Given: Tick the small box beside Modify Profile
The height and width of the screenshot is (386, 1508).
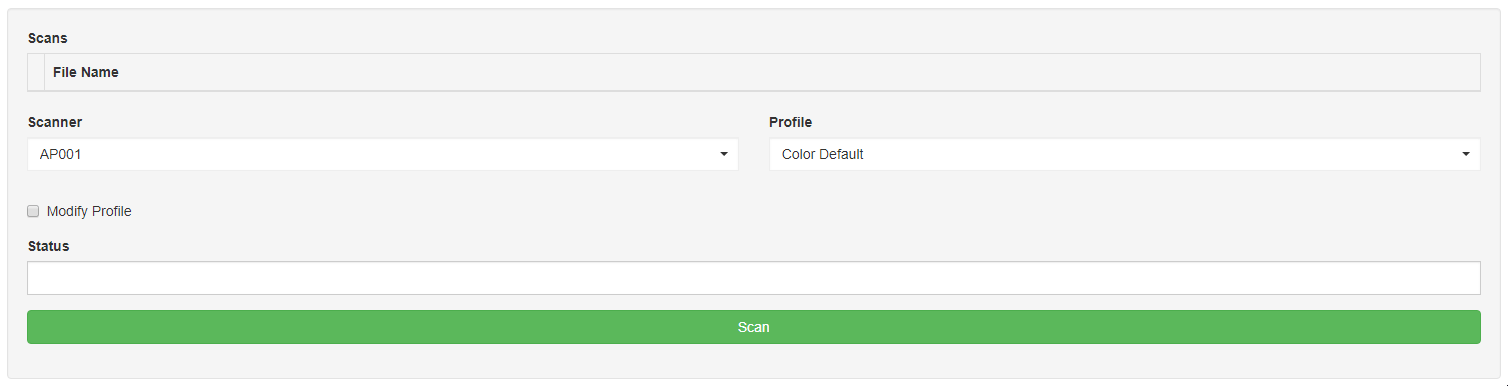Looking at the screenshot, I should pos(33,211).
